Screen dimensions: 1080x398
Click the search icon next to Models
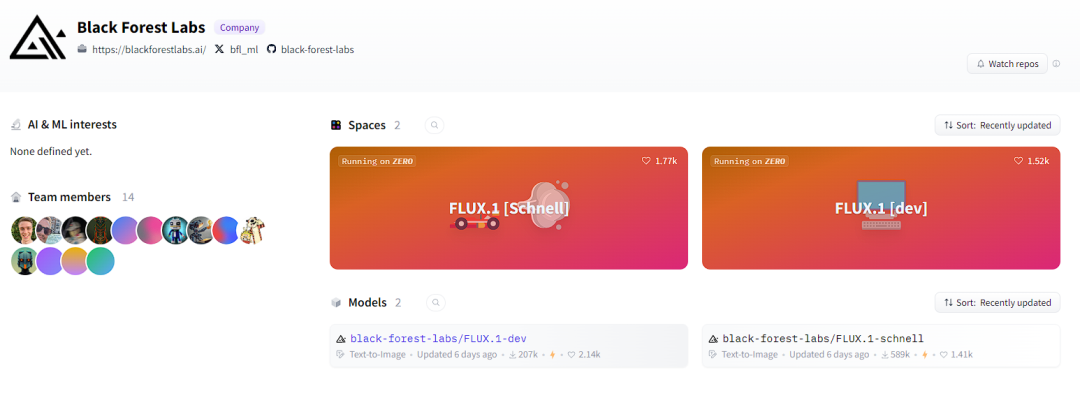point(436,302)
